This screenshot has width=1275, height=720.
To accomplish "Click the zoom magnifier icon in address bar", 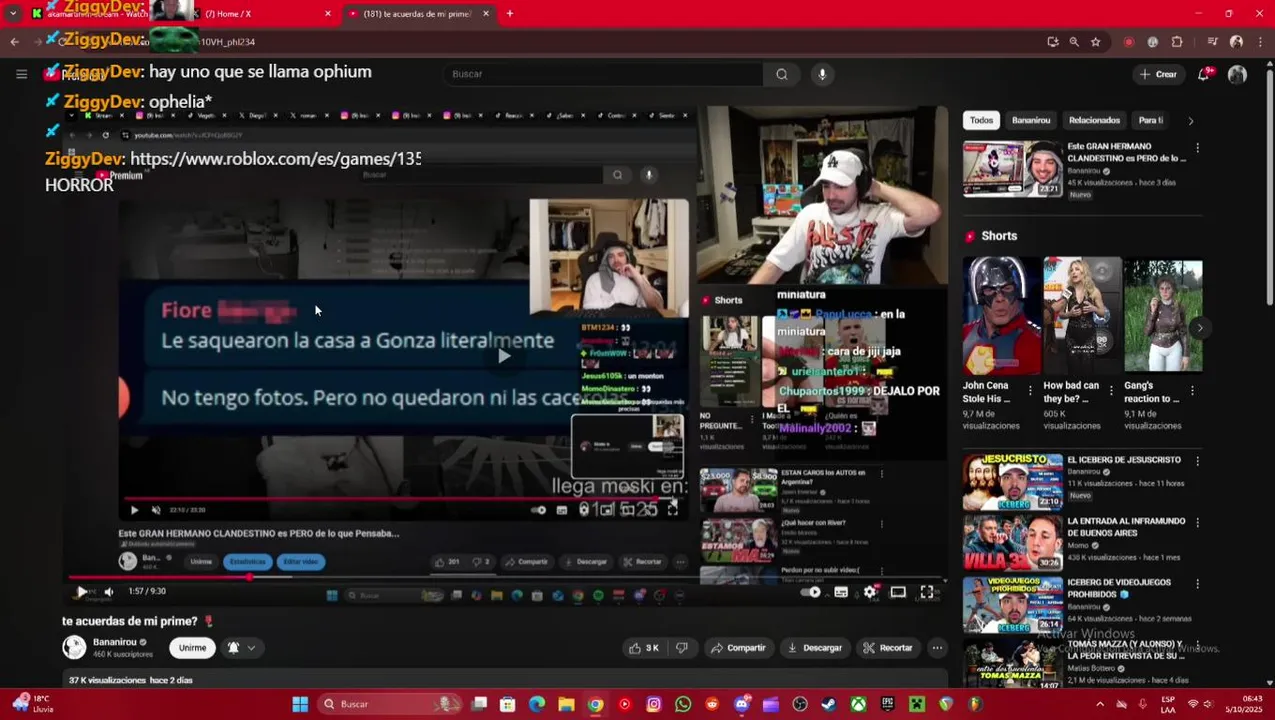I will tap(1074, 42).
